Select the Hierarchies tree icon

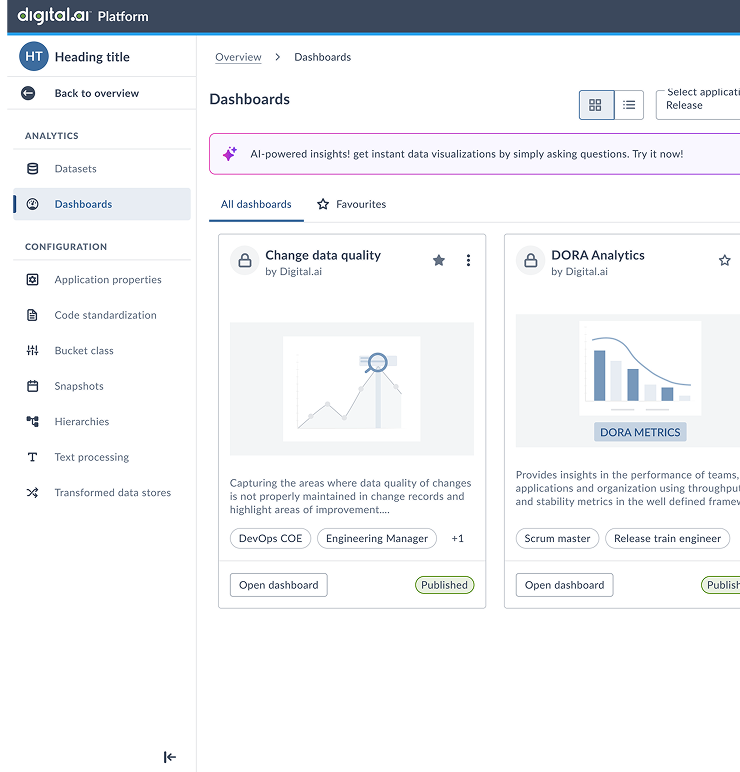pyautogui.click(x=33, y=422)
